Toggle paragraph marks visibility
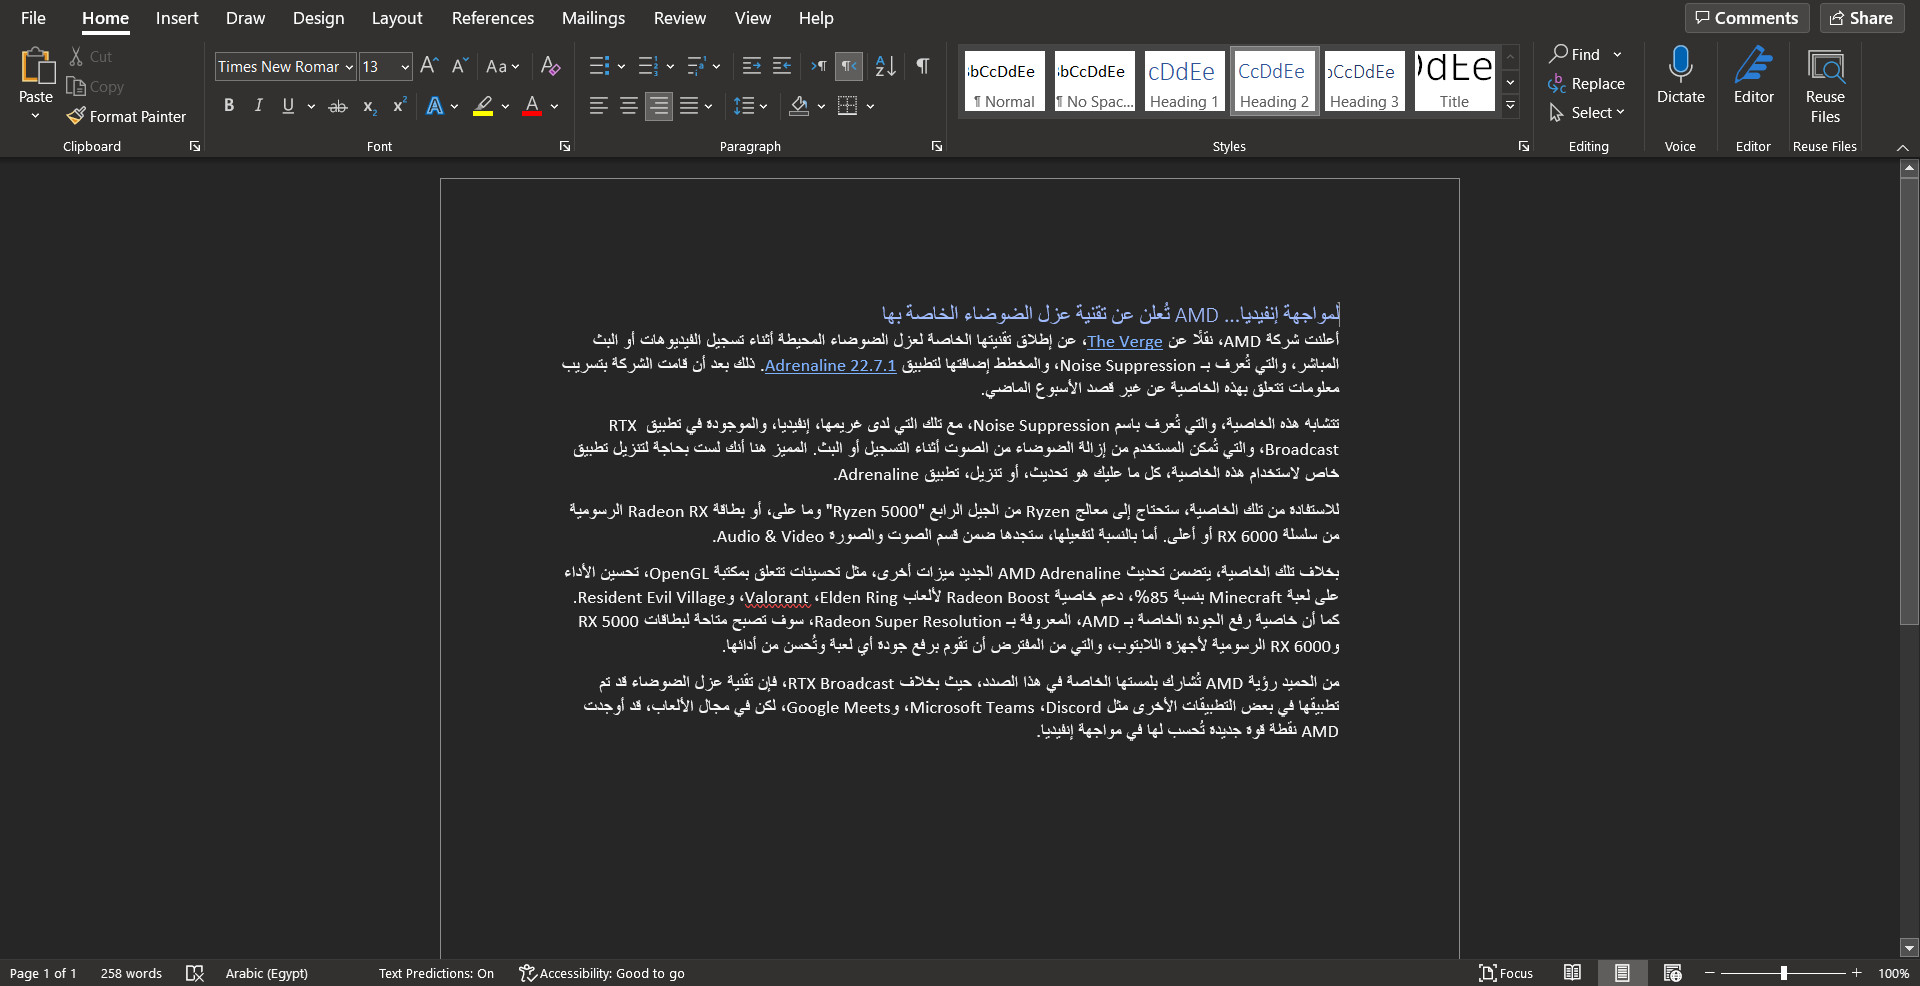This screenshot has height=986, width=1920. coord(922,66)
